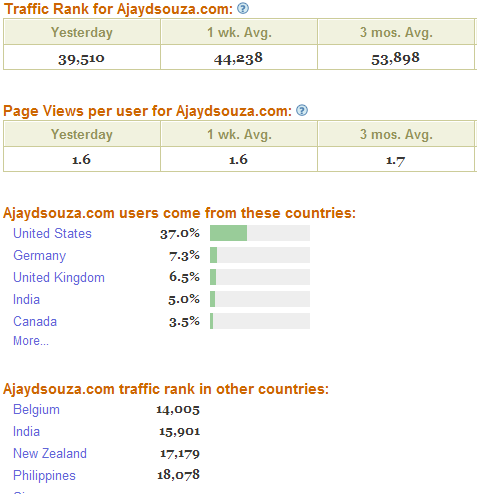Viewport: 477px width, 494px height.
Task: Click the Traffic Rank Yesterday value 39,510
Action: click(x=82, y=59)
